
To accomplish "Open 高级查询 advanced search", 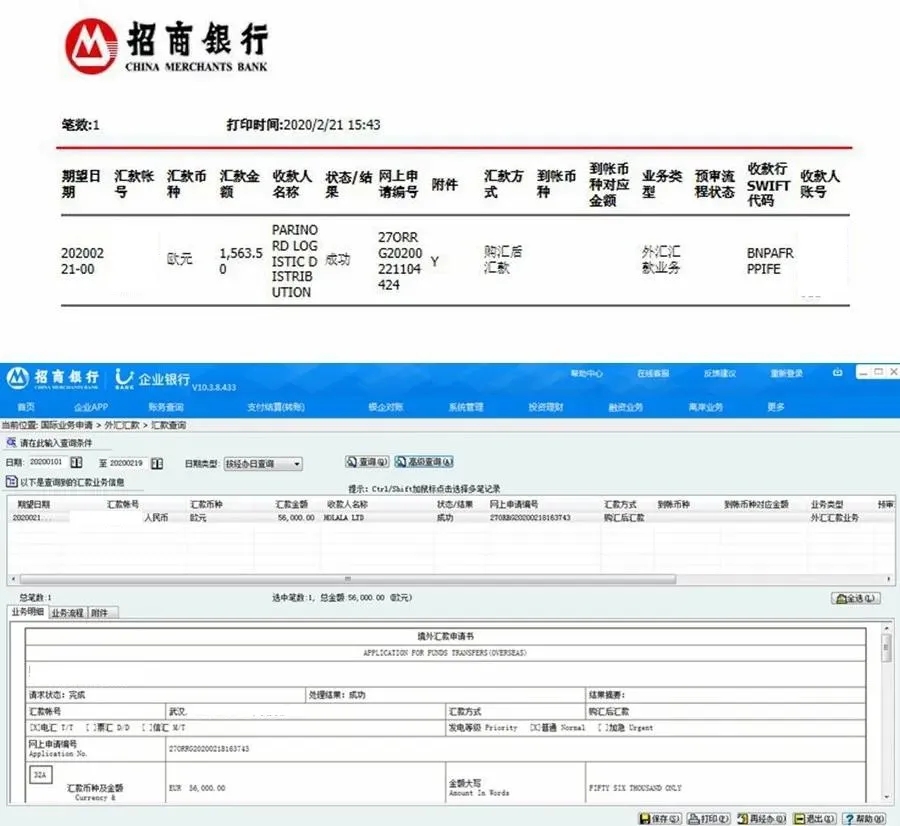I will [x=424, y=462].
